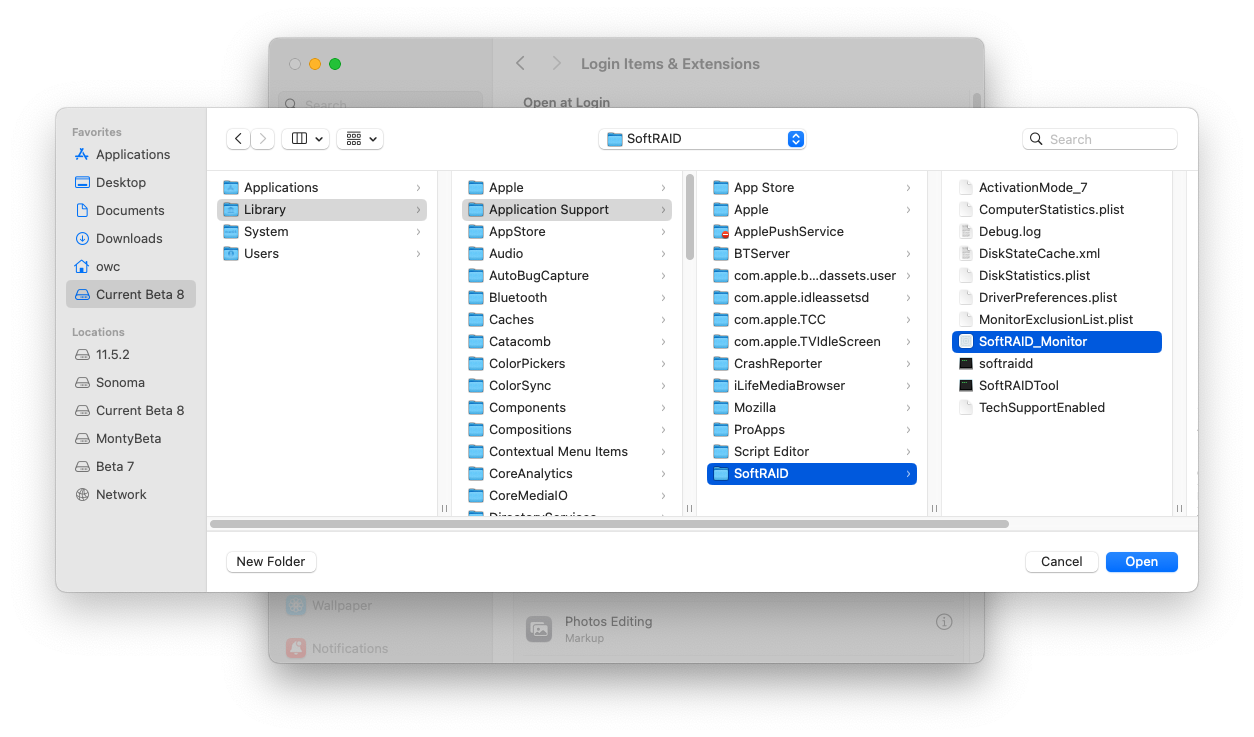The width and height of the screenshot is (1254, 737).
Task: Select the Sonoma volume under Locations
Action: pyautogui.click(x=120, y=382)
